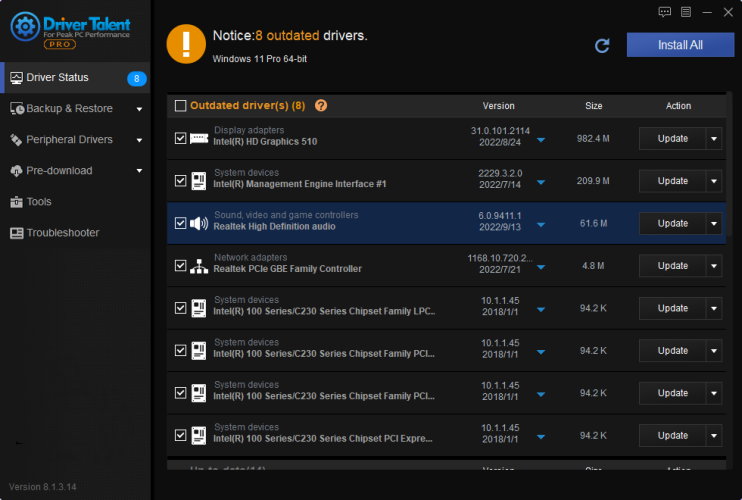This screenshot has height=500, width=742.
Task: Open Tools section
Action: pos(75,202)
